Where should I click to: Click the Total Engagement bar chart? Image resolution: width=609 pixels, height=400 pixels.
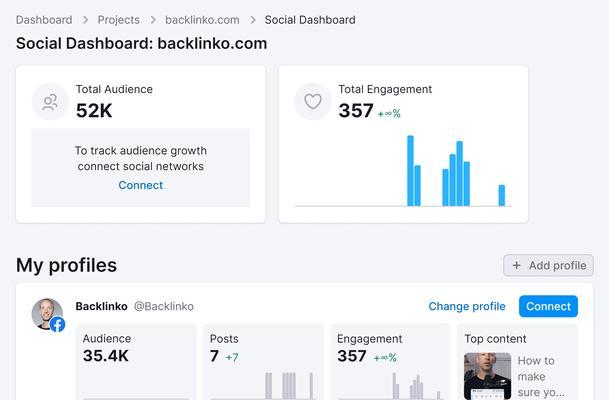(403, 170)
